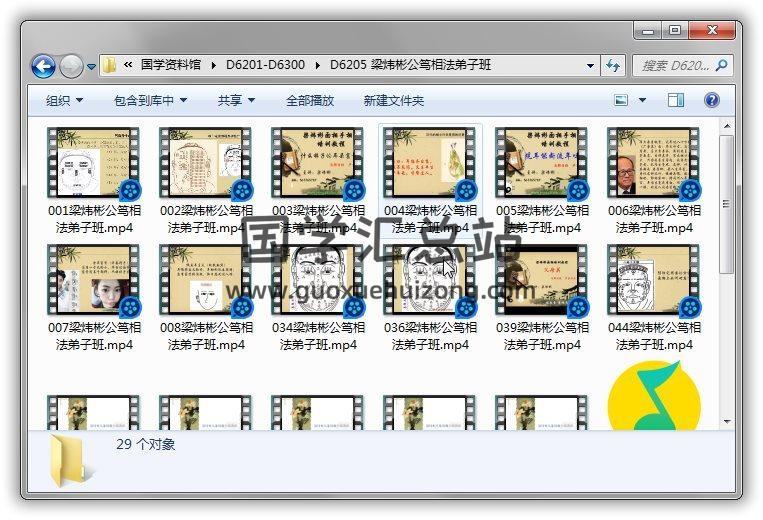Select video 003梁炜彬公笃相法弟子班.mp4 thumbnail
The height and width of the screenshot is (520, 763).
pos(317,162)
